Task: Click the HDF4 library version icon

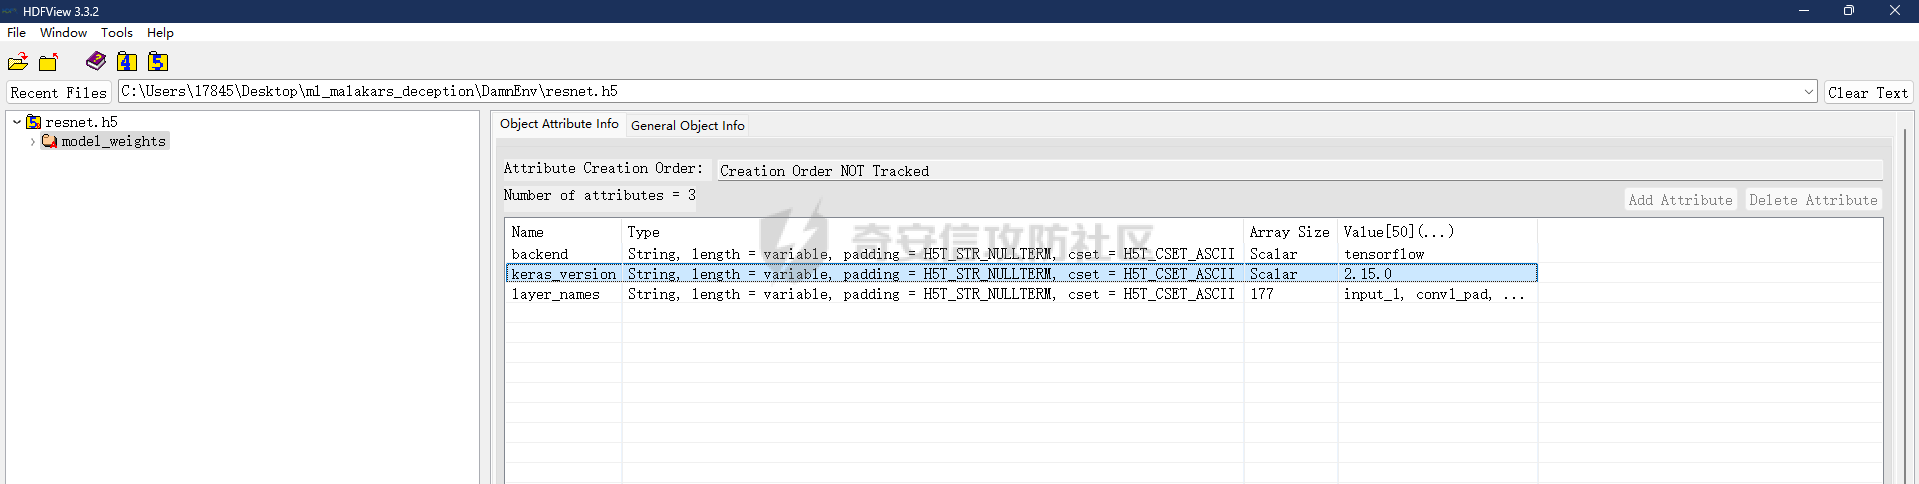Action: pyautogui.click(x=127, y=62)
